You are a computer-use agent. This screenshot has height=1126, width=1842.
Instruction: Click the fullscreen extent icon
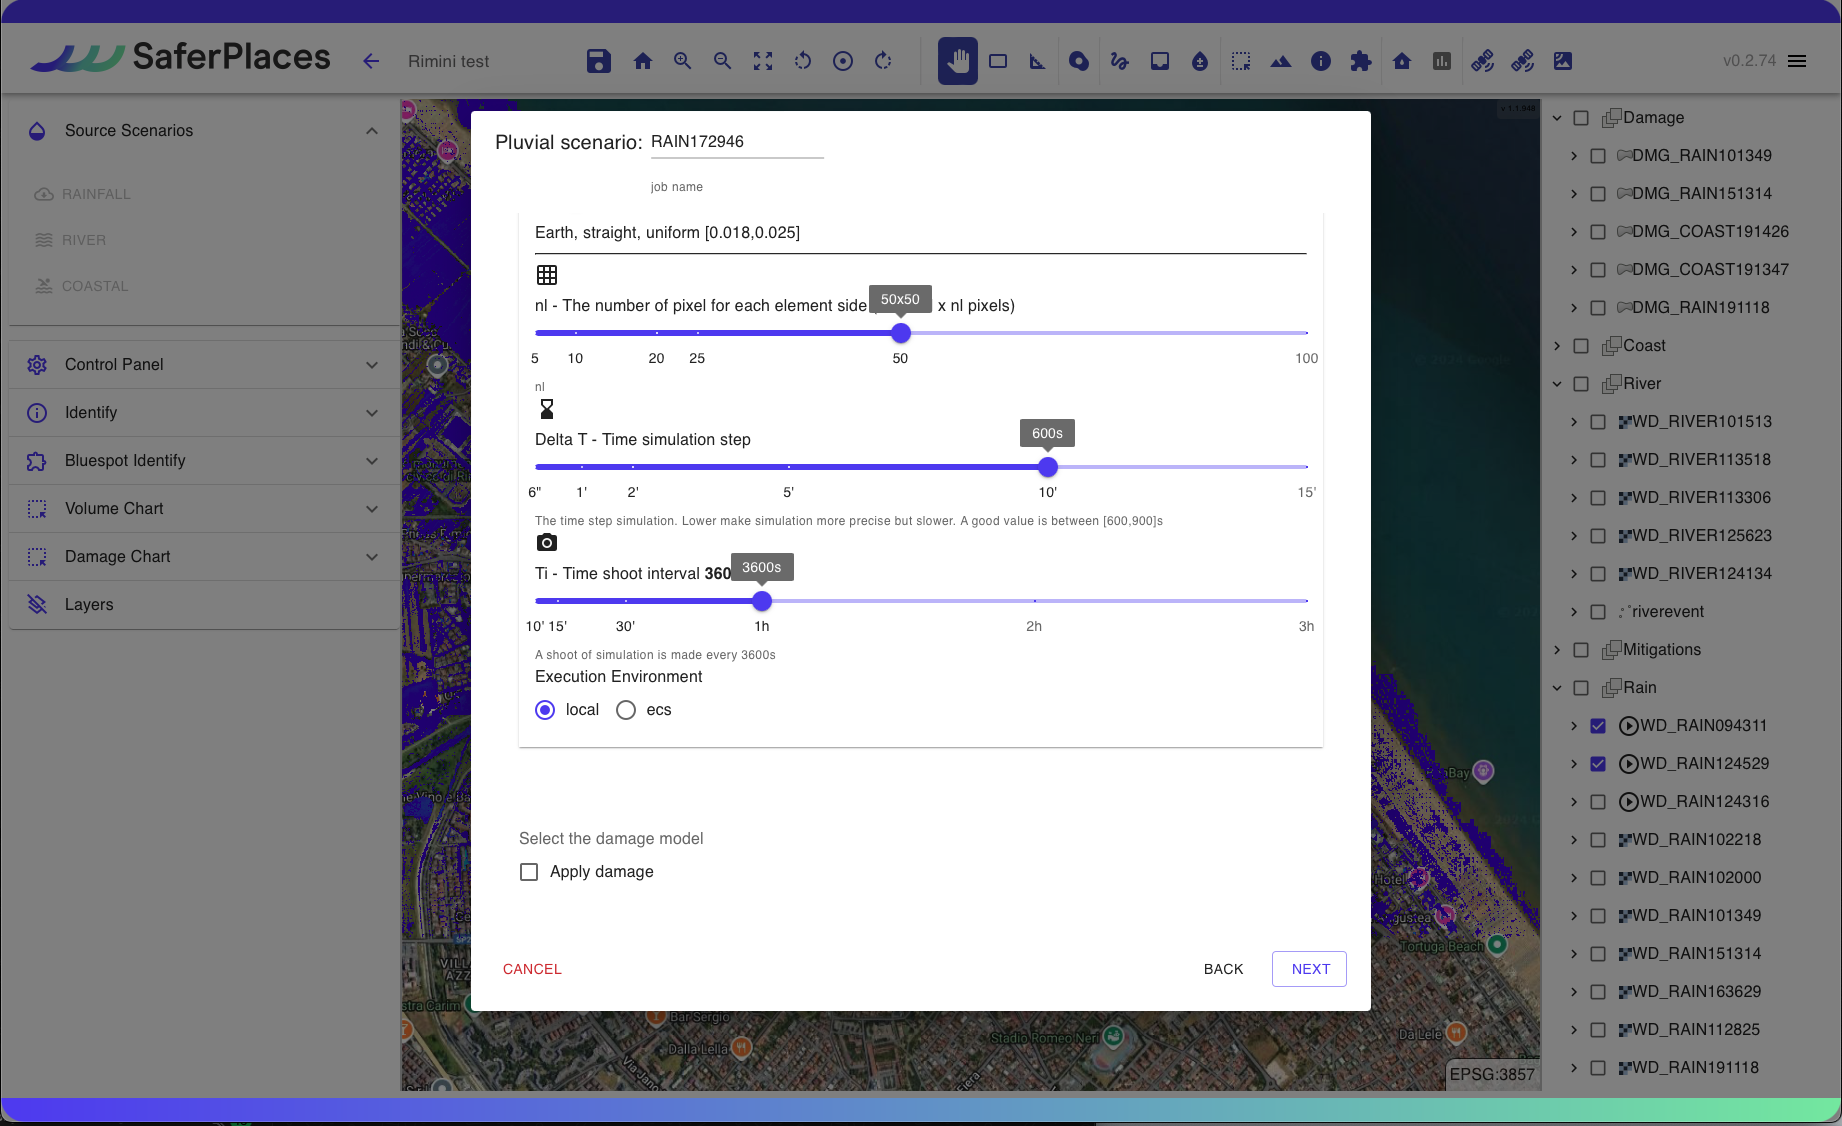click(763, 61)
